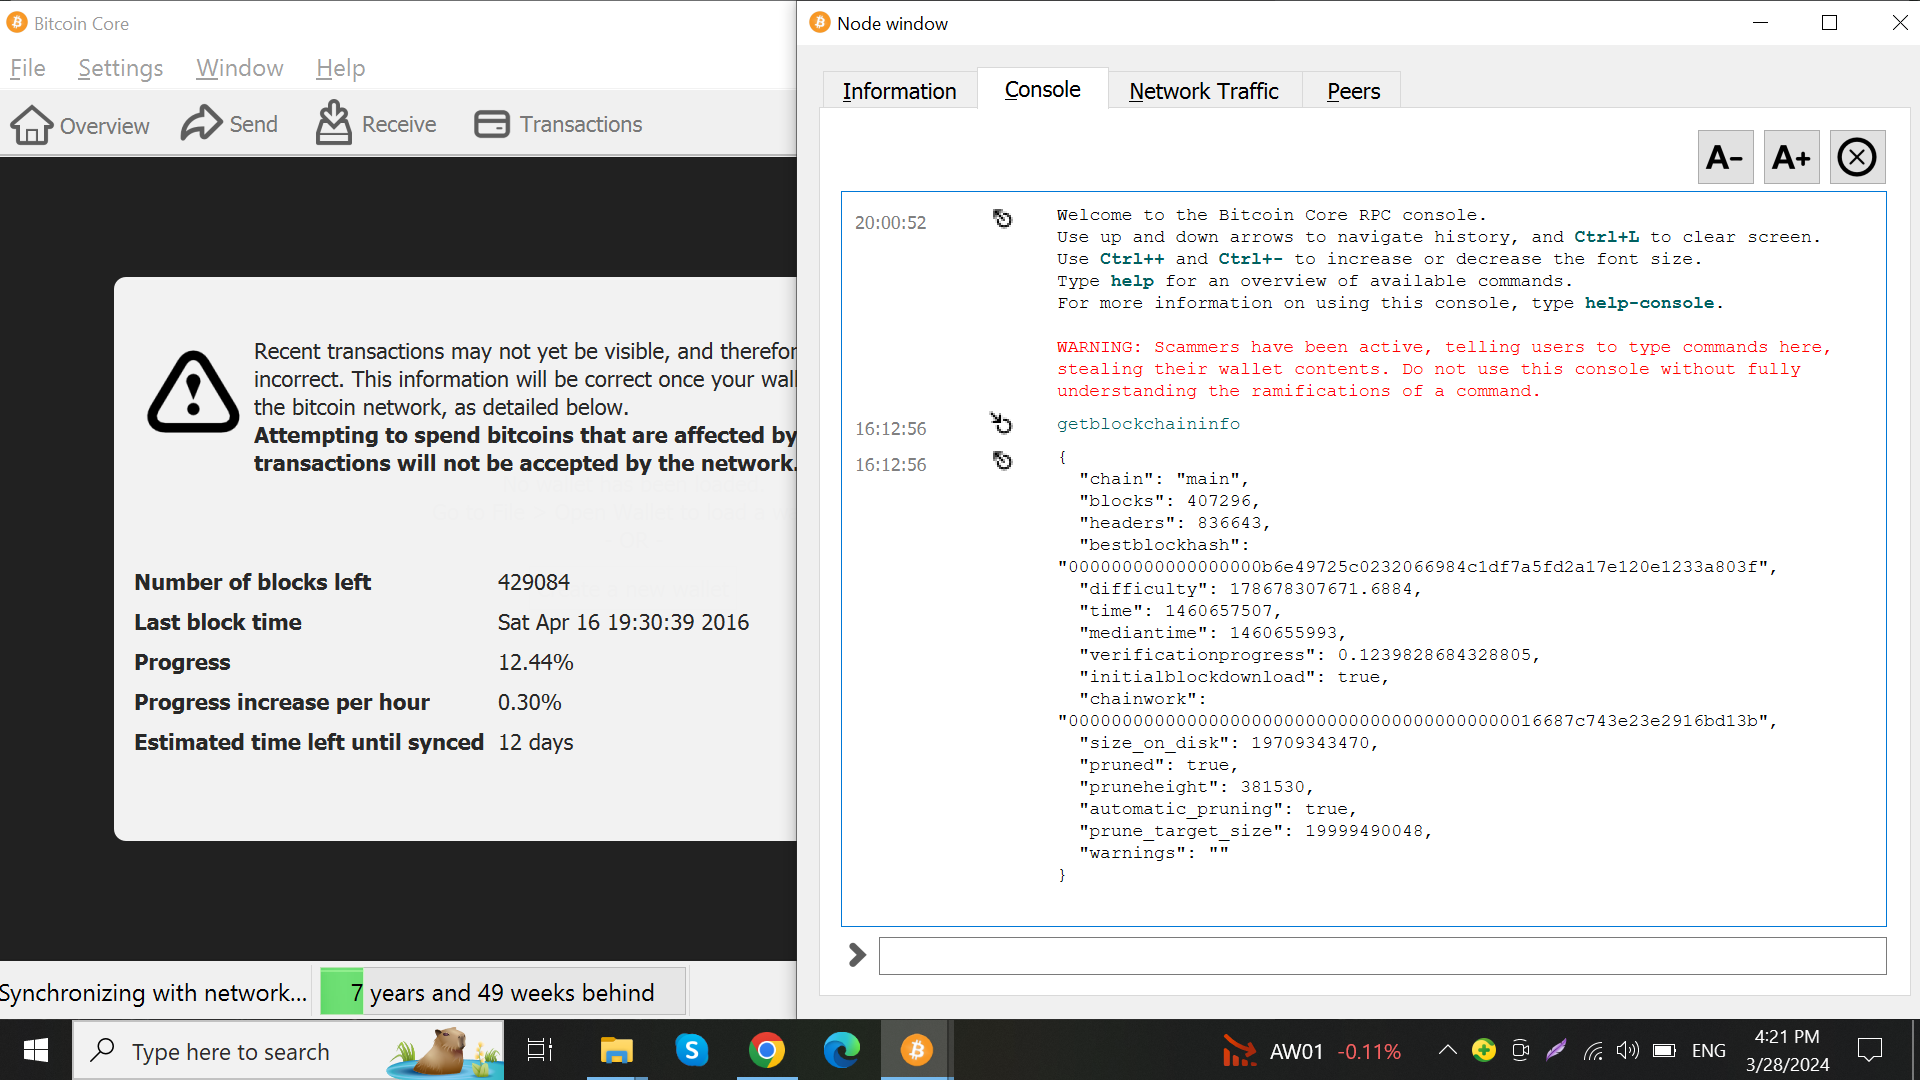
Task: Click the "verificationprogress" line in console
Action: pos(1309,655)
